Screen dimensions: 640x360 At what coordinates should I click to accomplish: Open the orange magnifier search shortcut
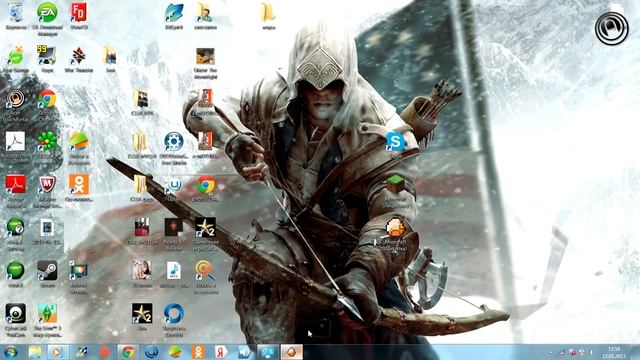(205, 271)
